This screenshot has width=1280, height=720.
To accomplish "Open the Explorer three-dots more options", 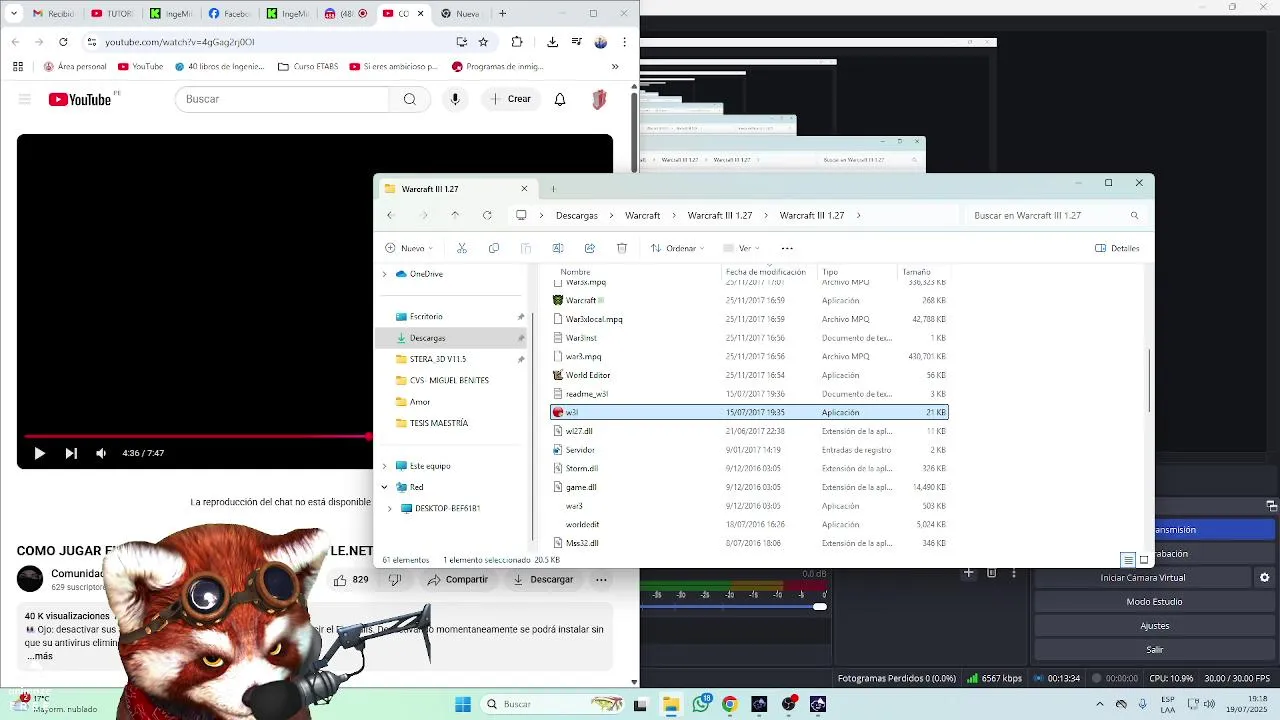I will (x=787, y=248).
